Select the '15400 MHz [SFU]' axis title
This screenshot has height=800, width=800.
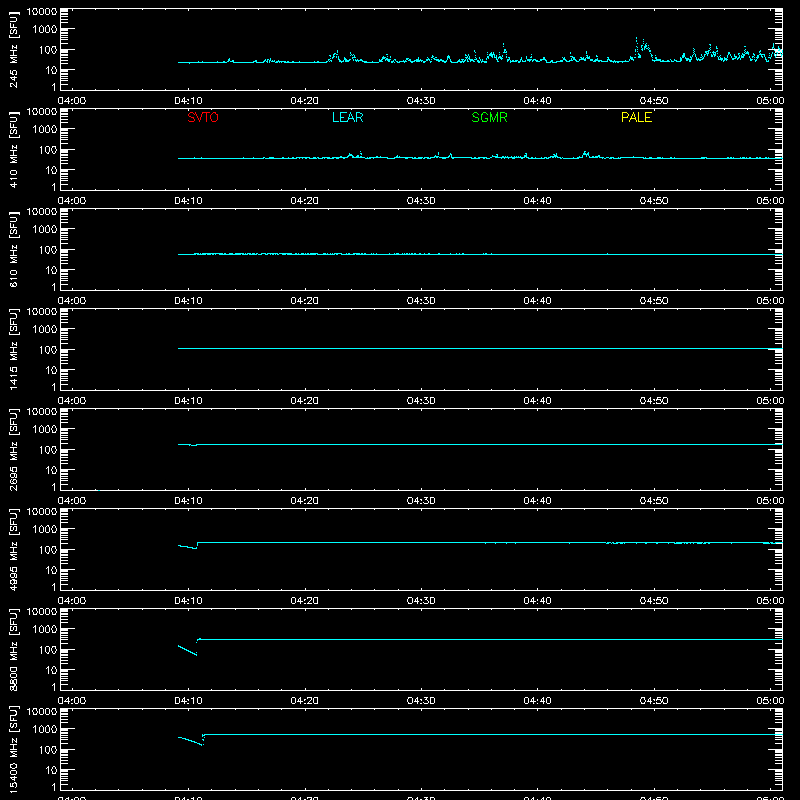click(13, 749)
